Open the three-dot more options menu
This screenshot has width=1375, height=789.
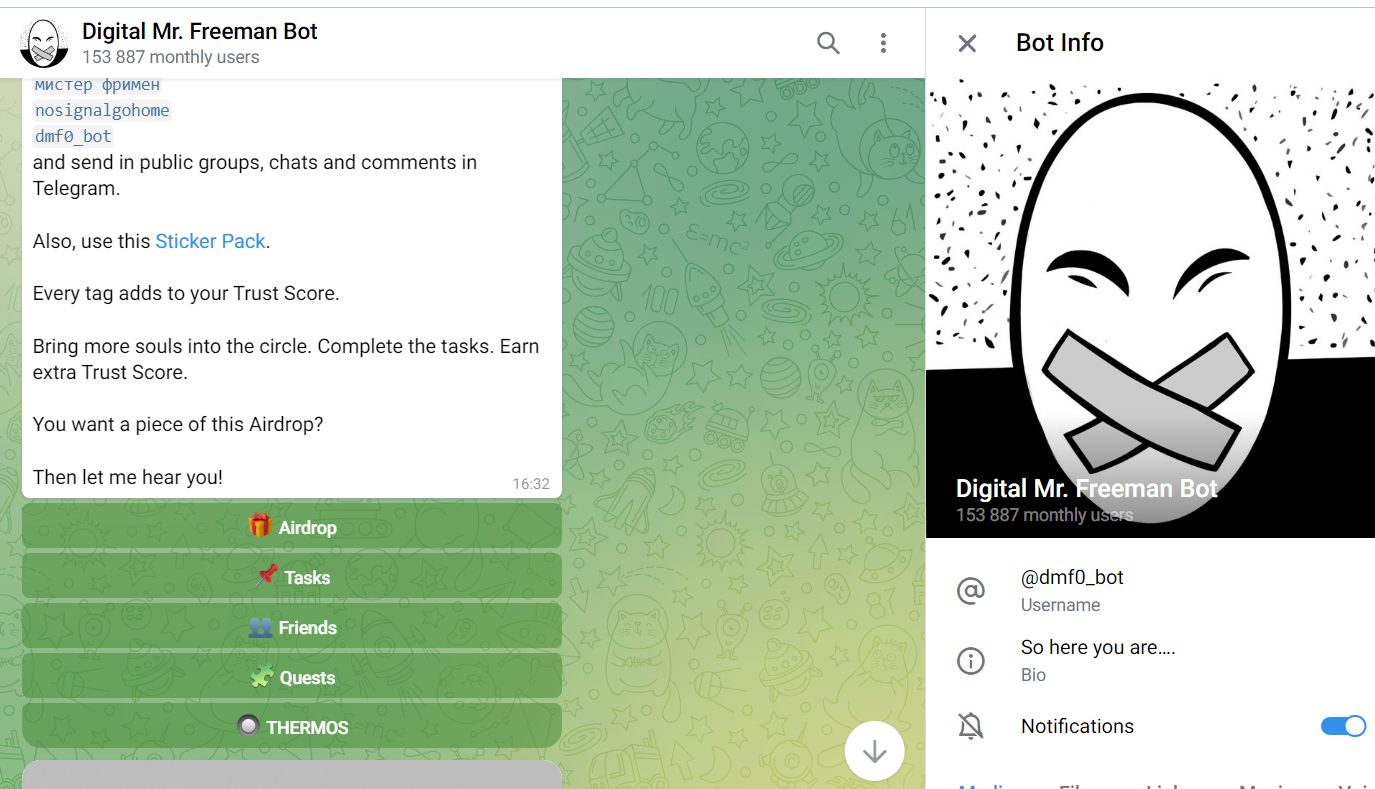[x=883, y=43]
